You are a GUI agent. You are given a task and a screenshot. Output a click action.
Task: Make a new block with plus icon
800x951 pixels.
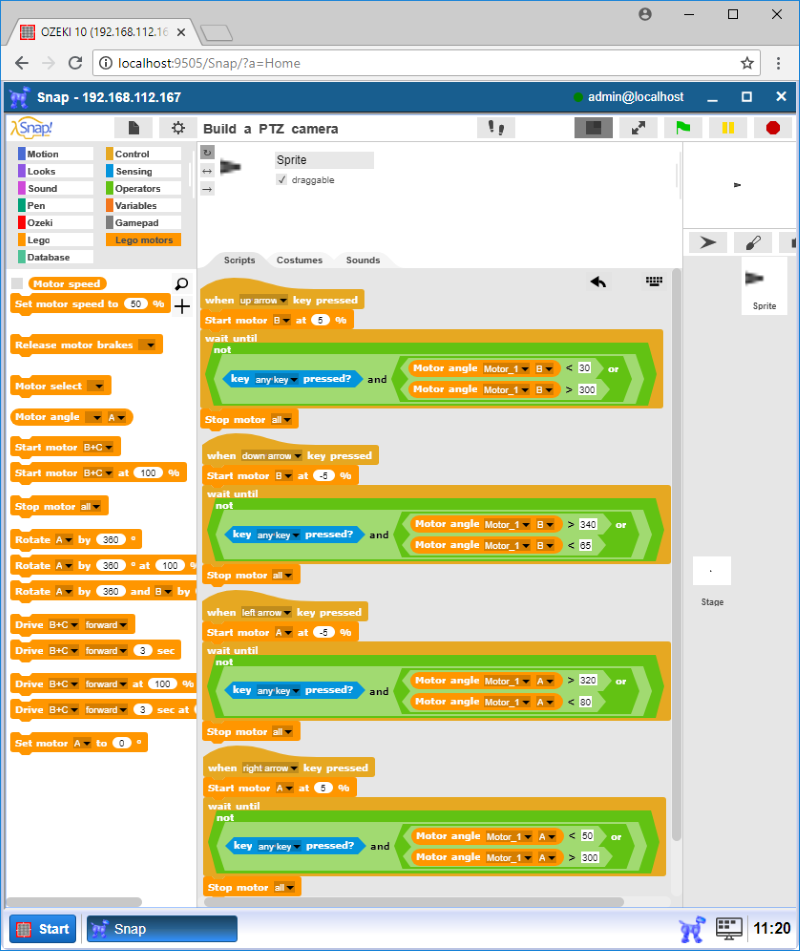(x=182, y=306)
